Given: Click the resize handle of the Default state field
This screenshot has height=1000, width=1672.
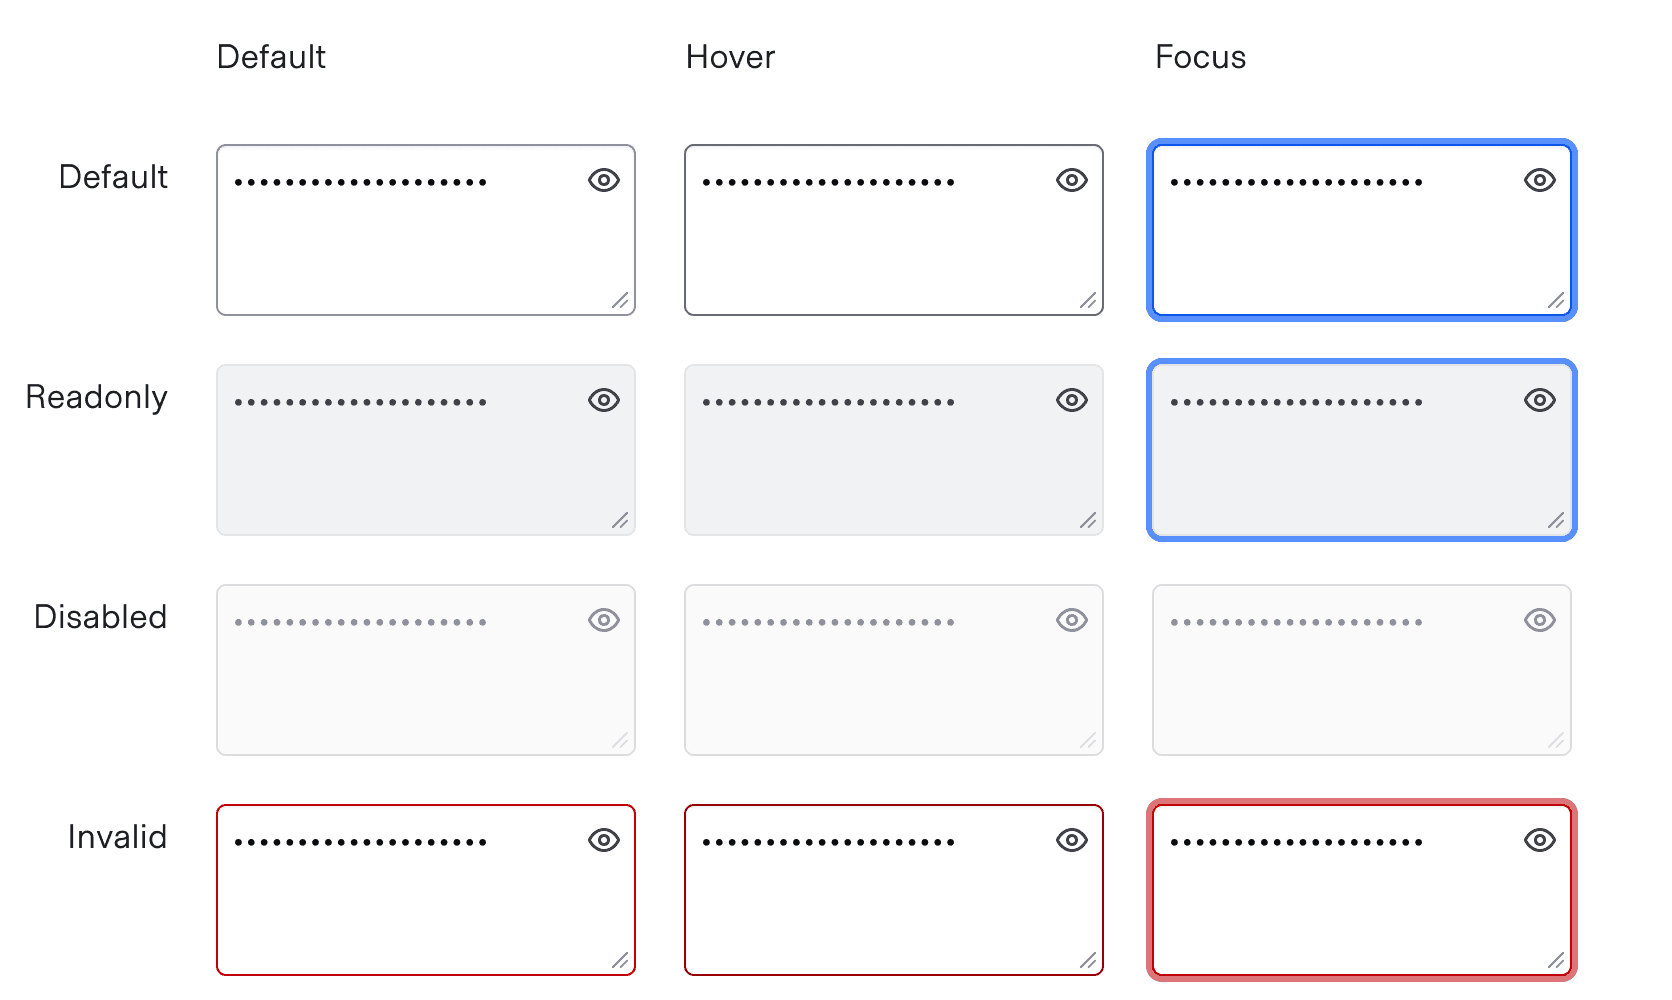Looking at the screenshot, I should coord(622,298).
